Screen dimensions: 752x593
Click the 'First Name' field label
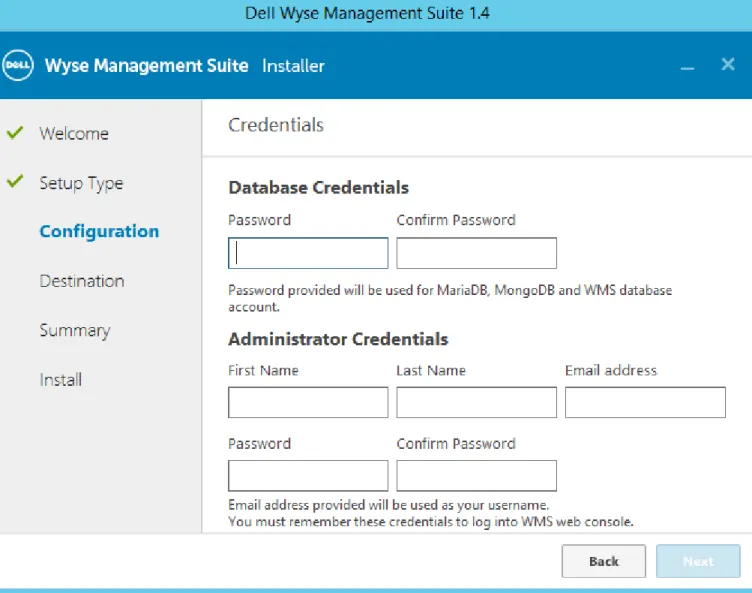click(x=263, y=370)
